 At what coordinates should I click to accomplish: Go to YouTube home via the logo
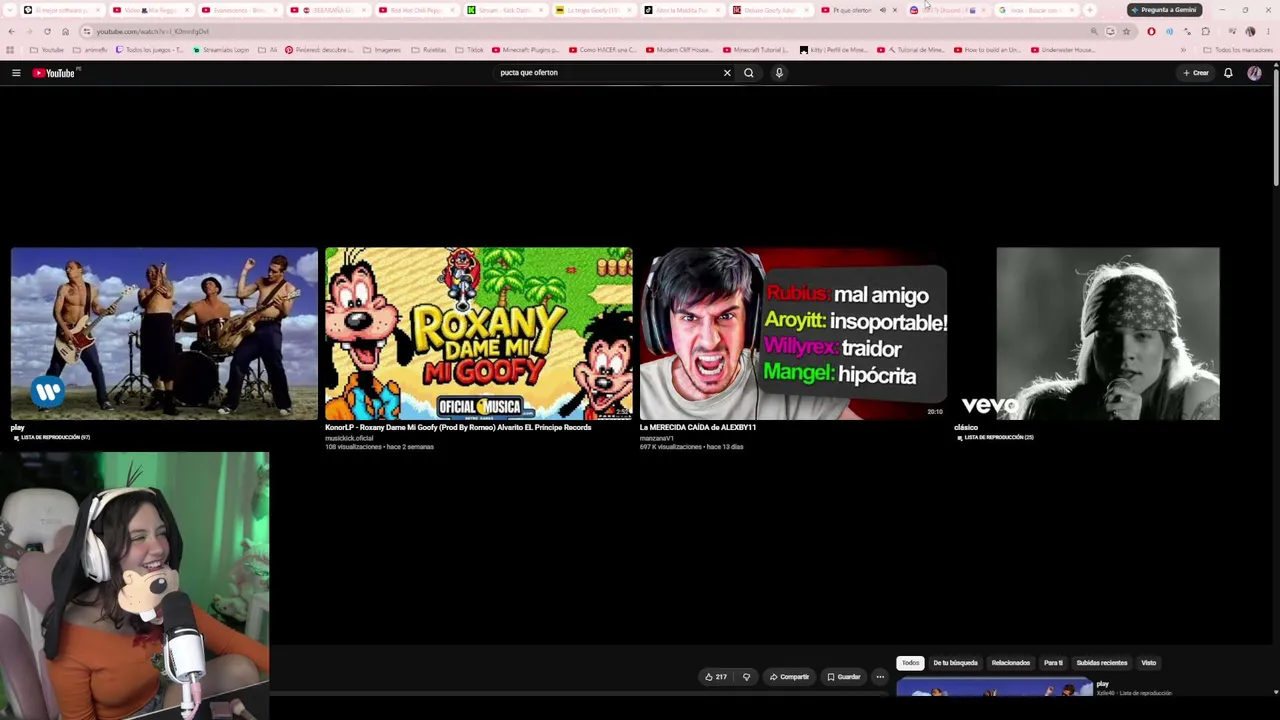click(53, 73)
